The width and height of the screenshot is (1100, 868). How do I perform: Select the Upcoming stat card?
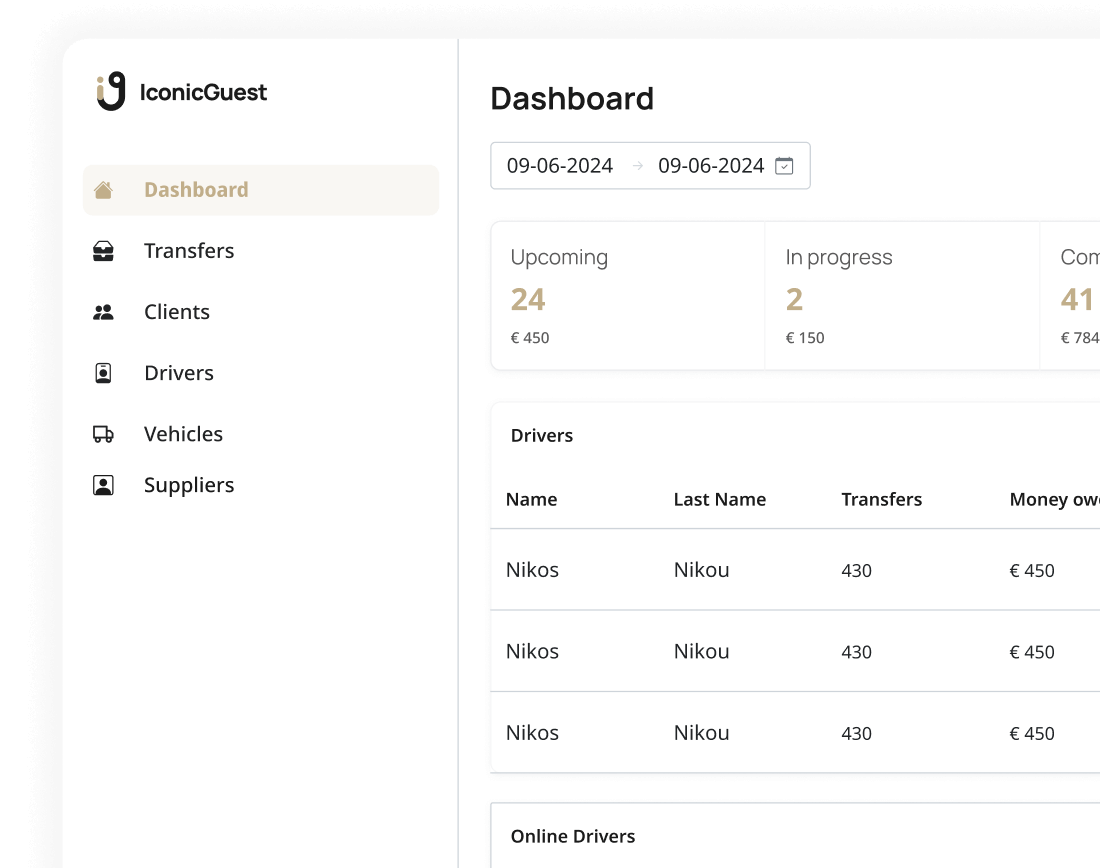pos(628,296)
